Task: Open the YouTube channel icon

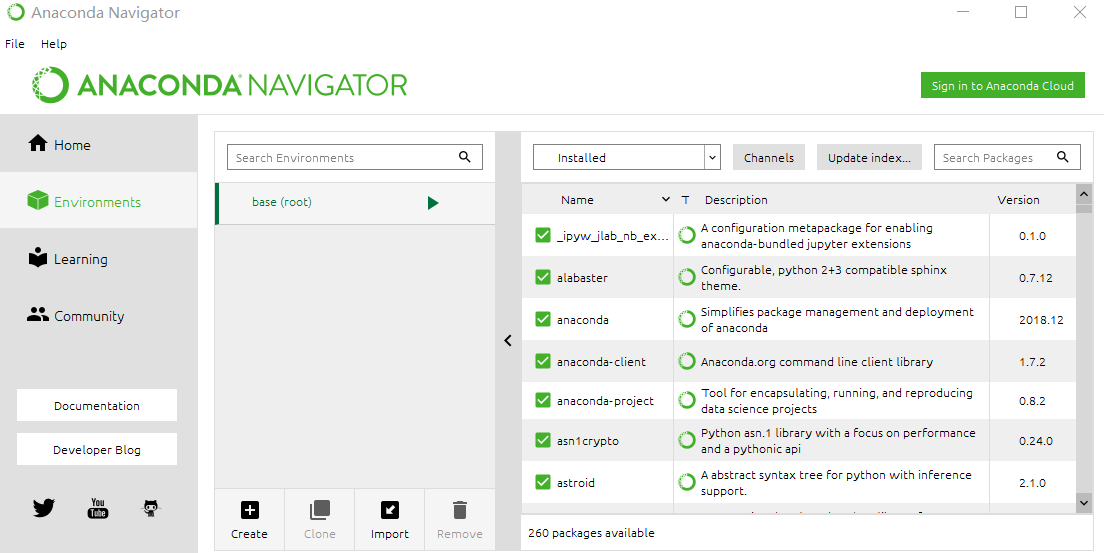Action: click(98, 507)
